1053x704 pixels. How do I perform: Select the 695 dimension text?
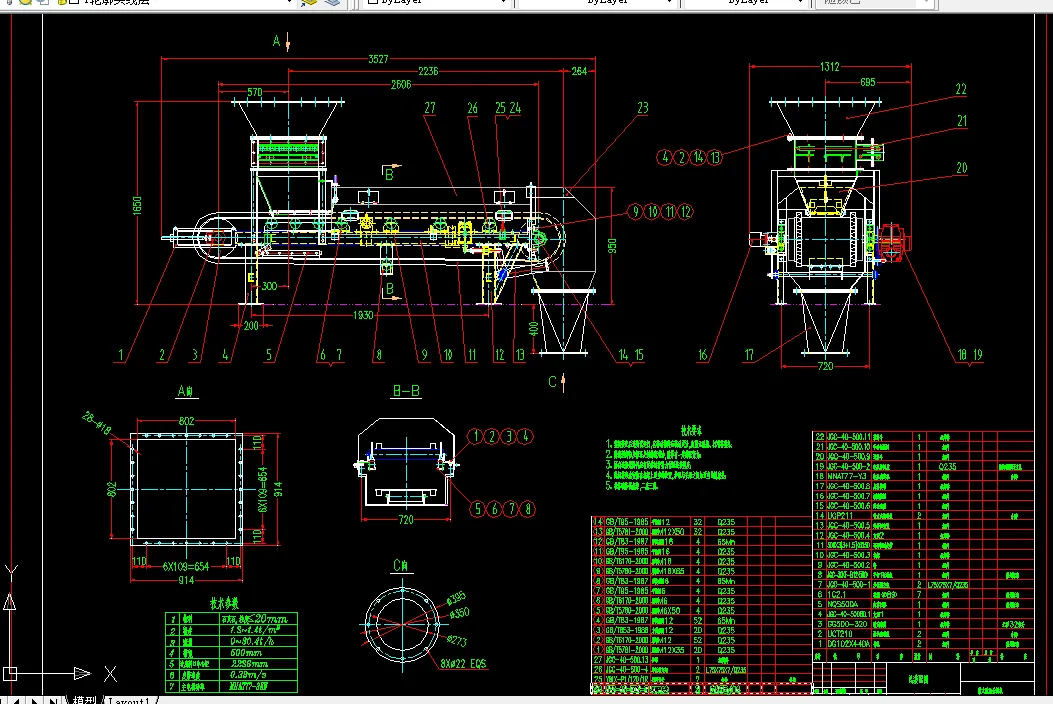868,83
